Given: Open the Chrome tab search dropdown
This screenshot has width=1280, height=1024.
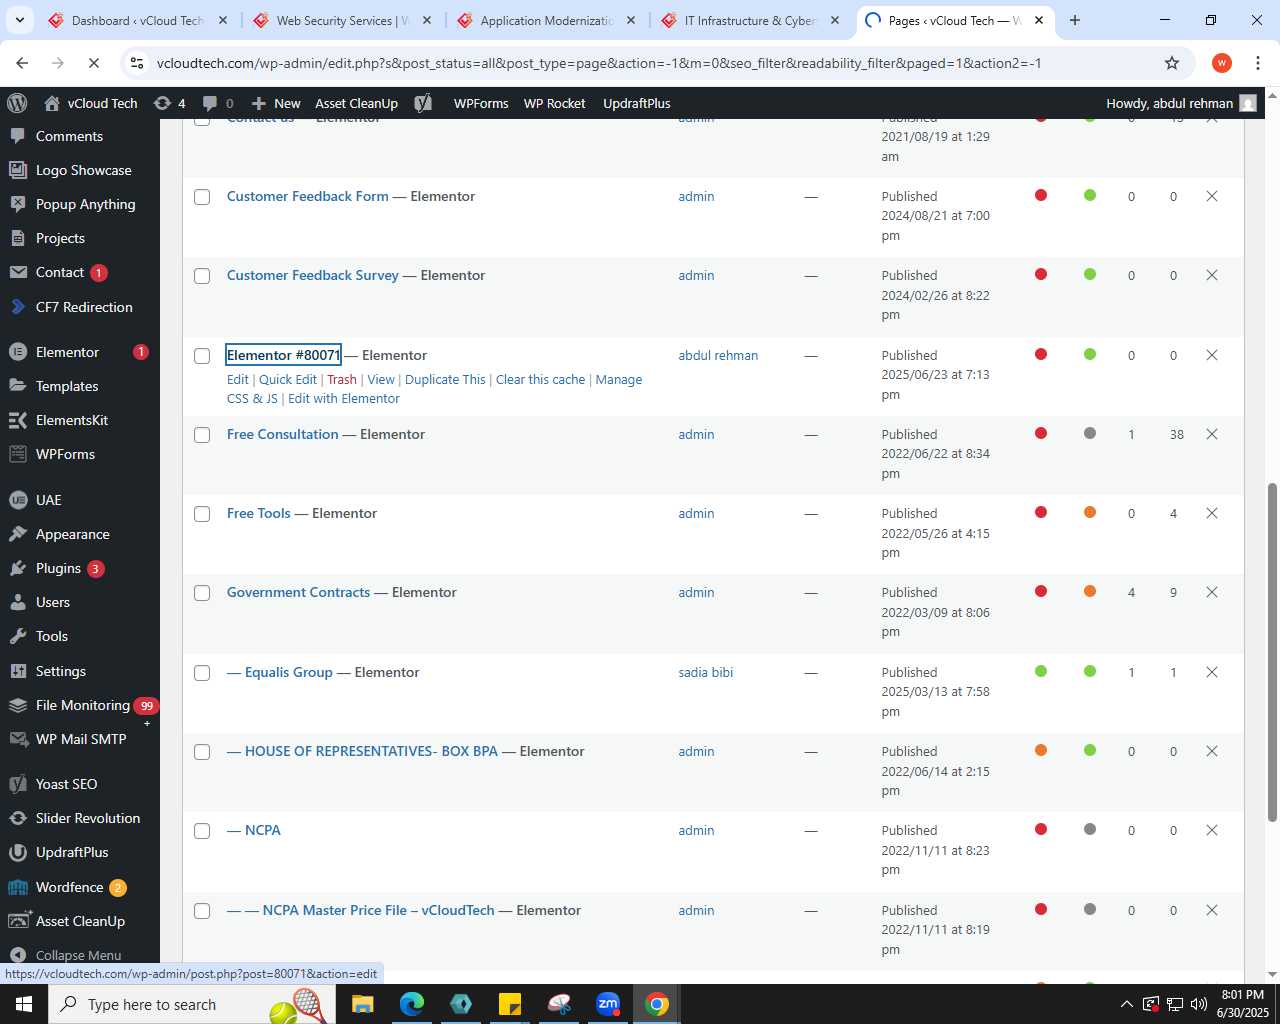Looking at the screenshot, I should [x=19, y=20].
